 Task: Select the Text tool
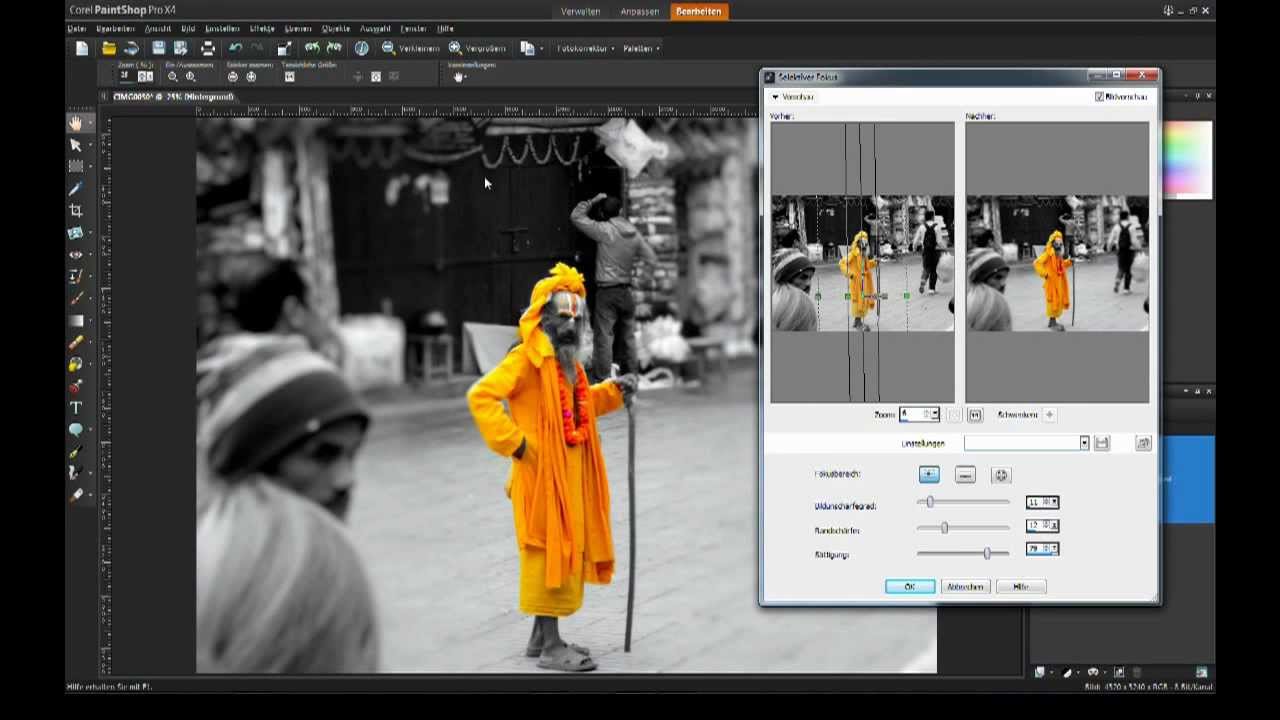[x=75, y=408]
